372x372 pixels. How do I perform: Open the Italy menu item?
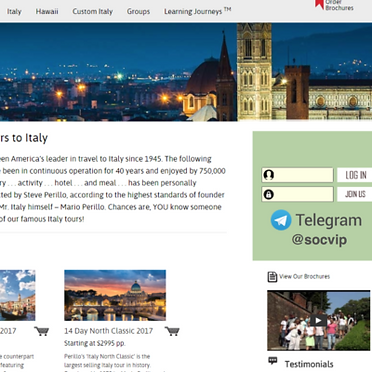tap(14, 12)
